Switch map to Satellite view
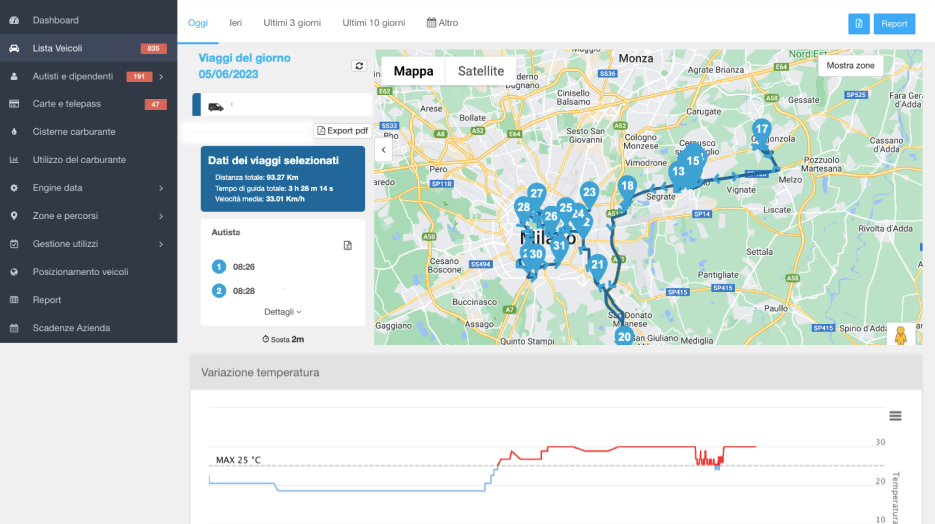935x524 pixels. pos(481,71)
